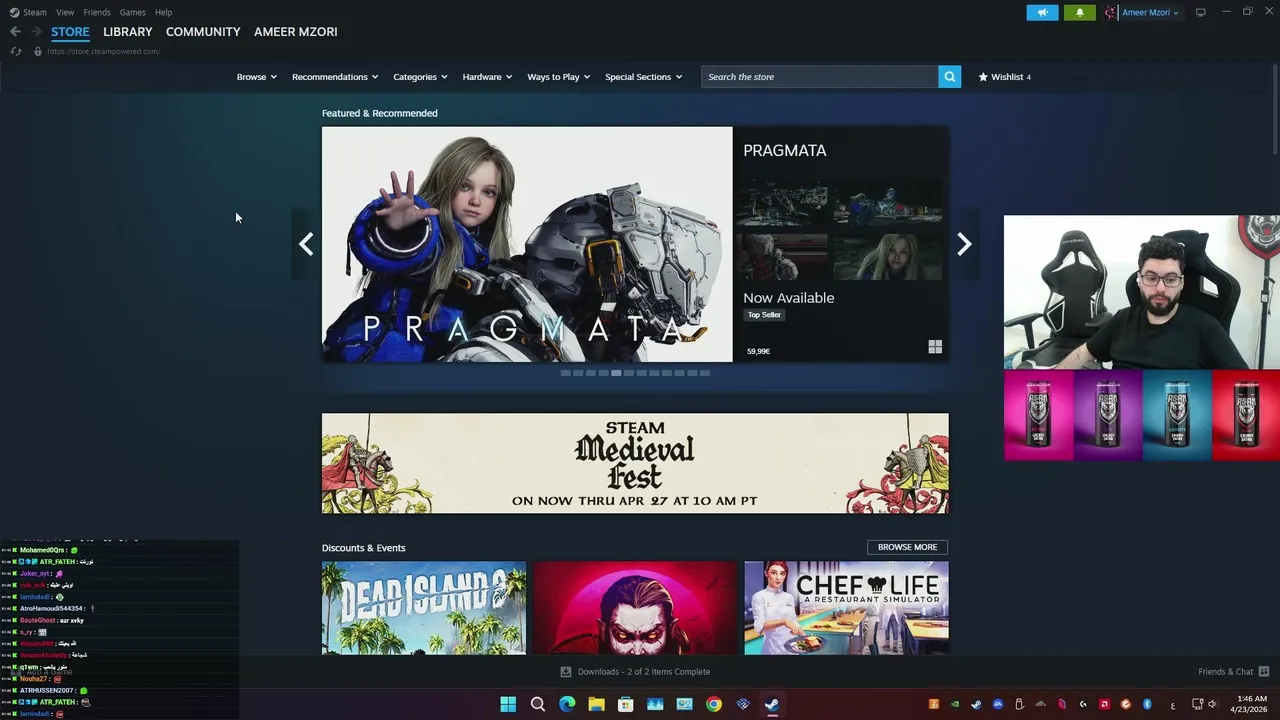Go forward with the navigation arrow

pyautogui.click(x=37, y=32)
